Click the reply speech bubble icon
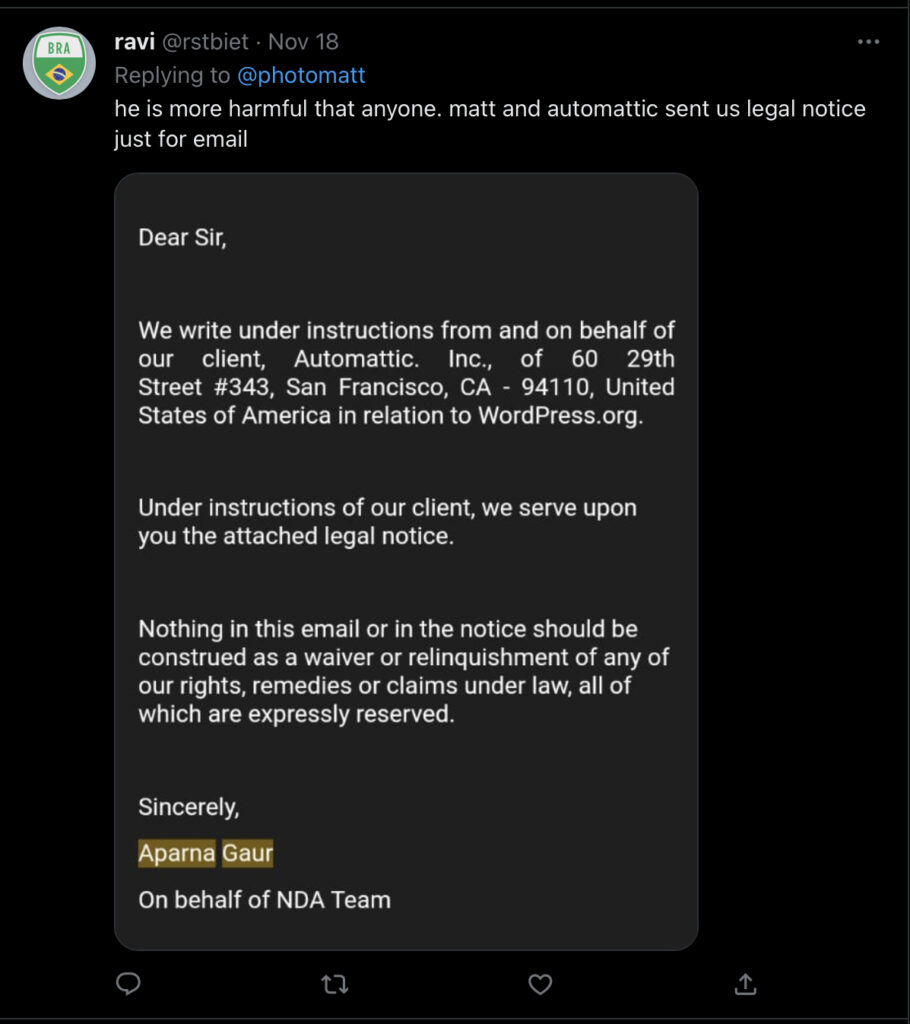Viewport: 910px width, 1024px height. click(128, 984)
